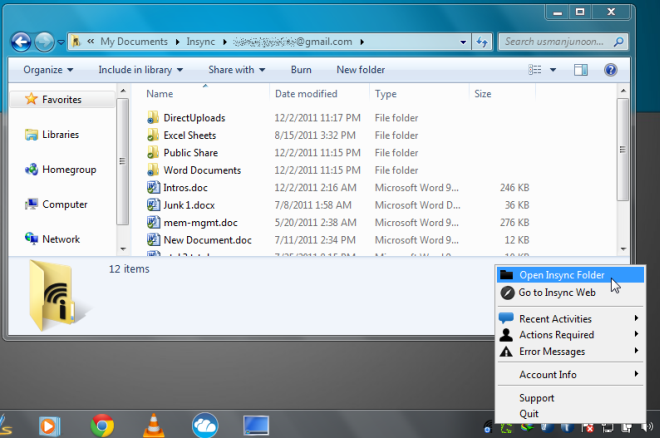
Task: Click the New folder button
Action: [x=361, y=70]
